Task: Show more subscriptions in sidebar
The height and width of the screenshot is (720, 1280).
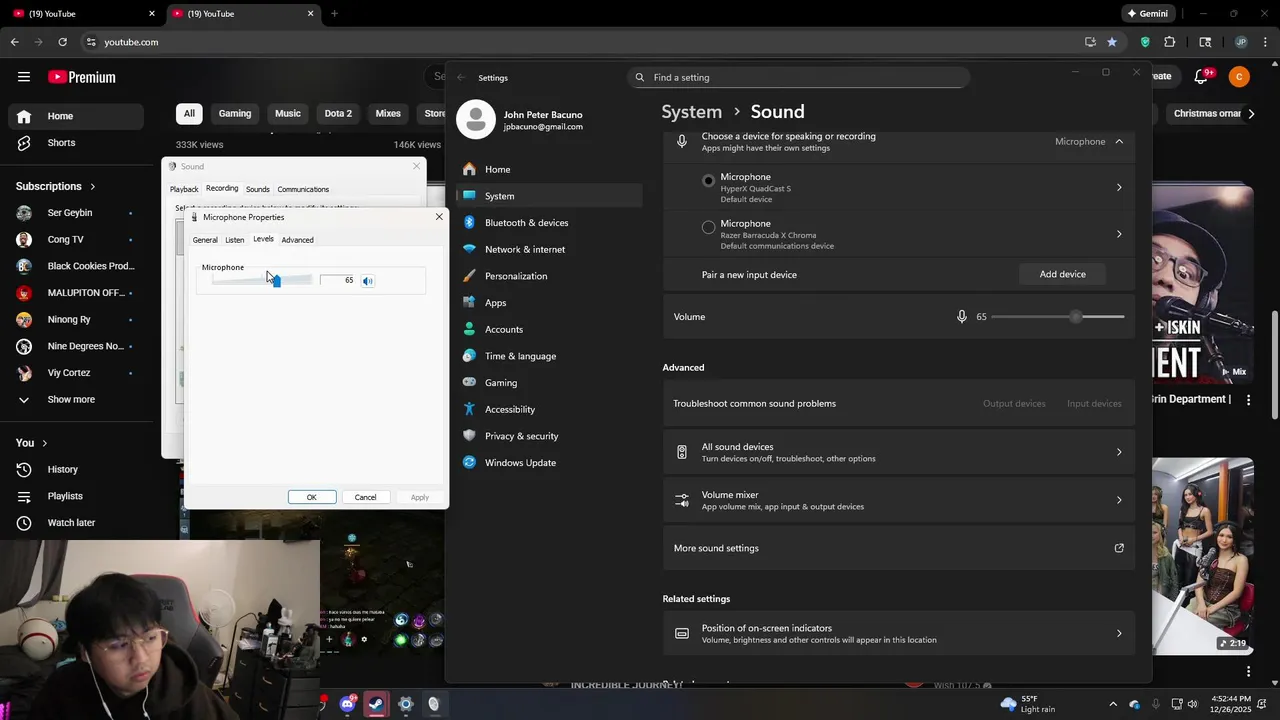Action: tap(71, 399)
